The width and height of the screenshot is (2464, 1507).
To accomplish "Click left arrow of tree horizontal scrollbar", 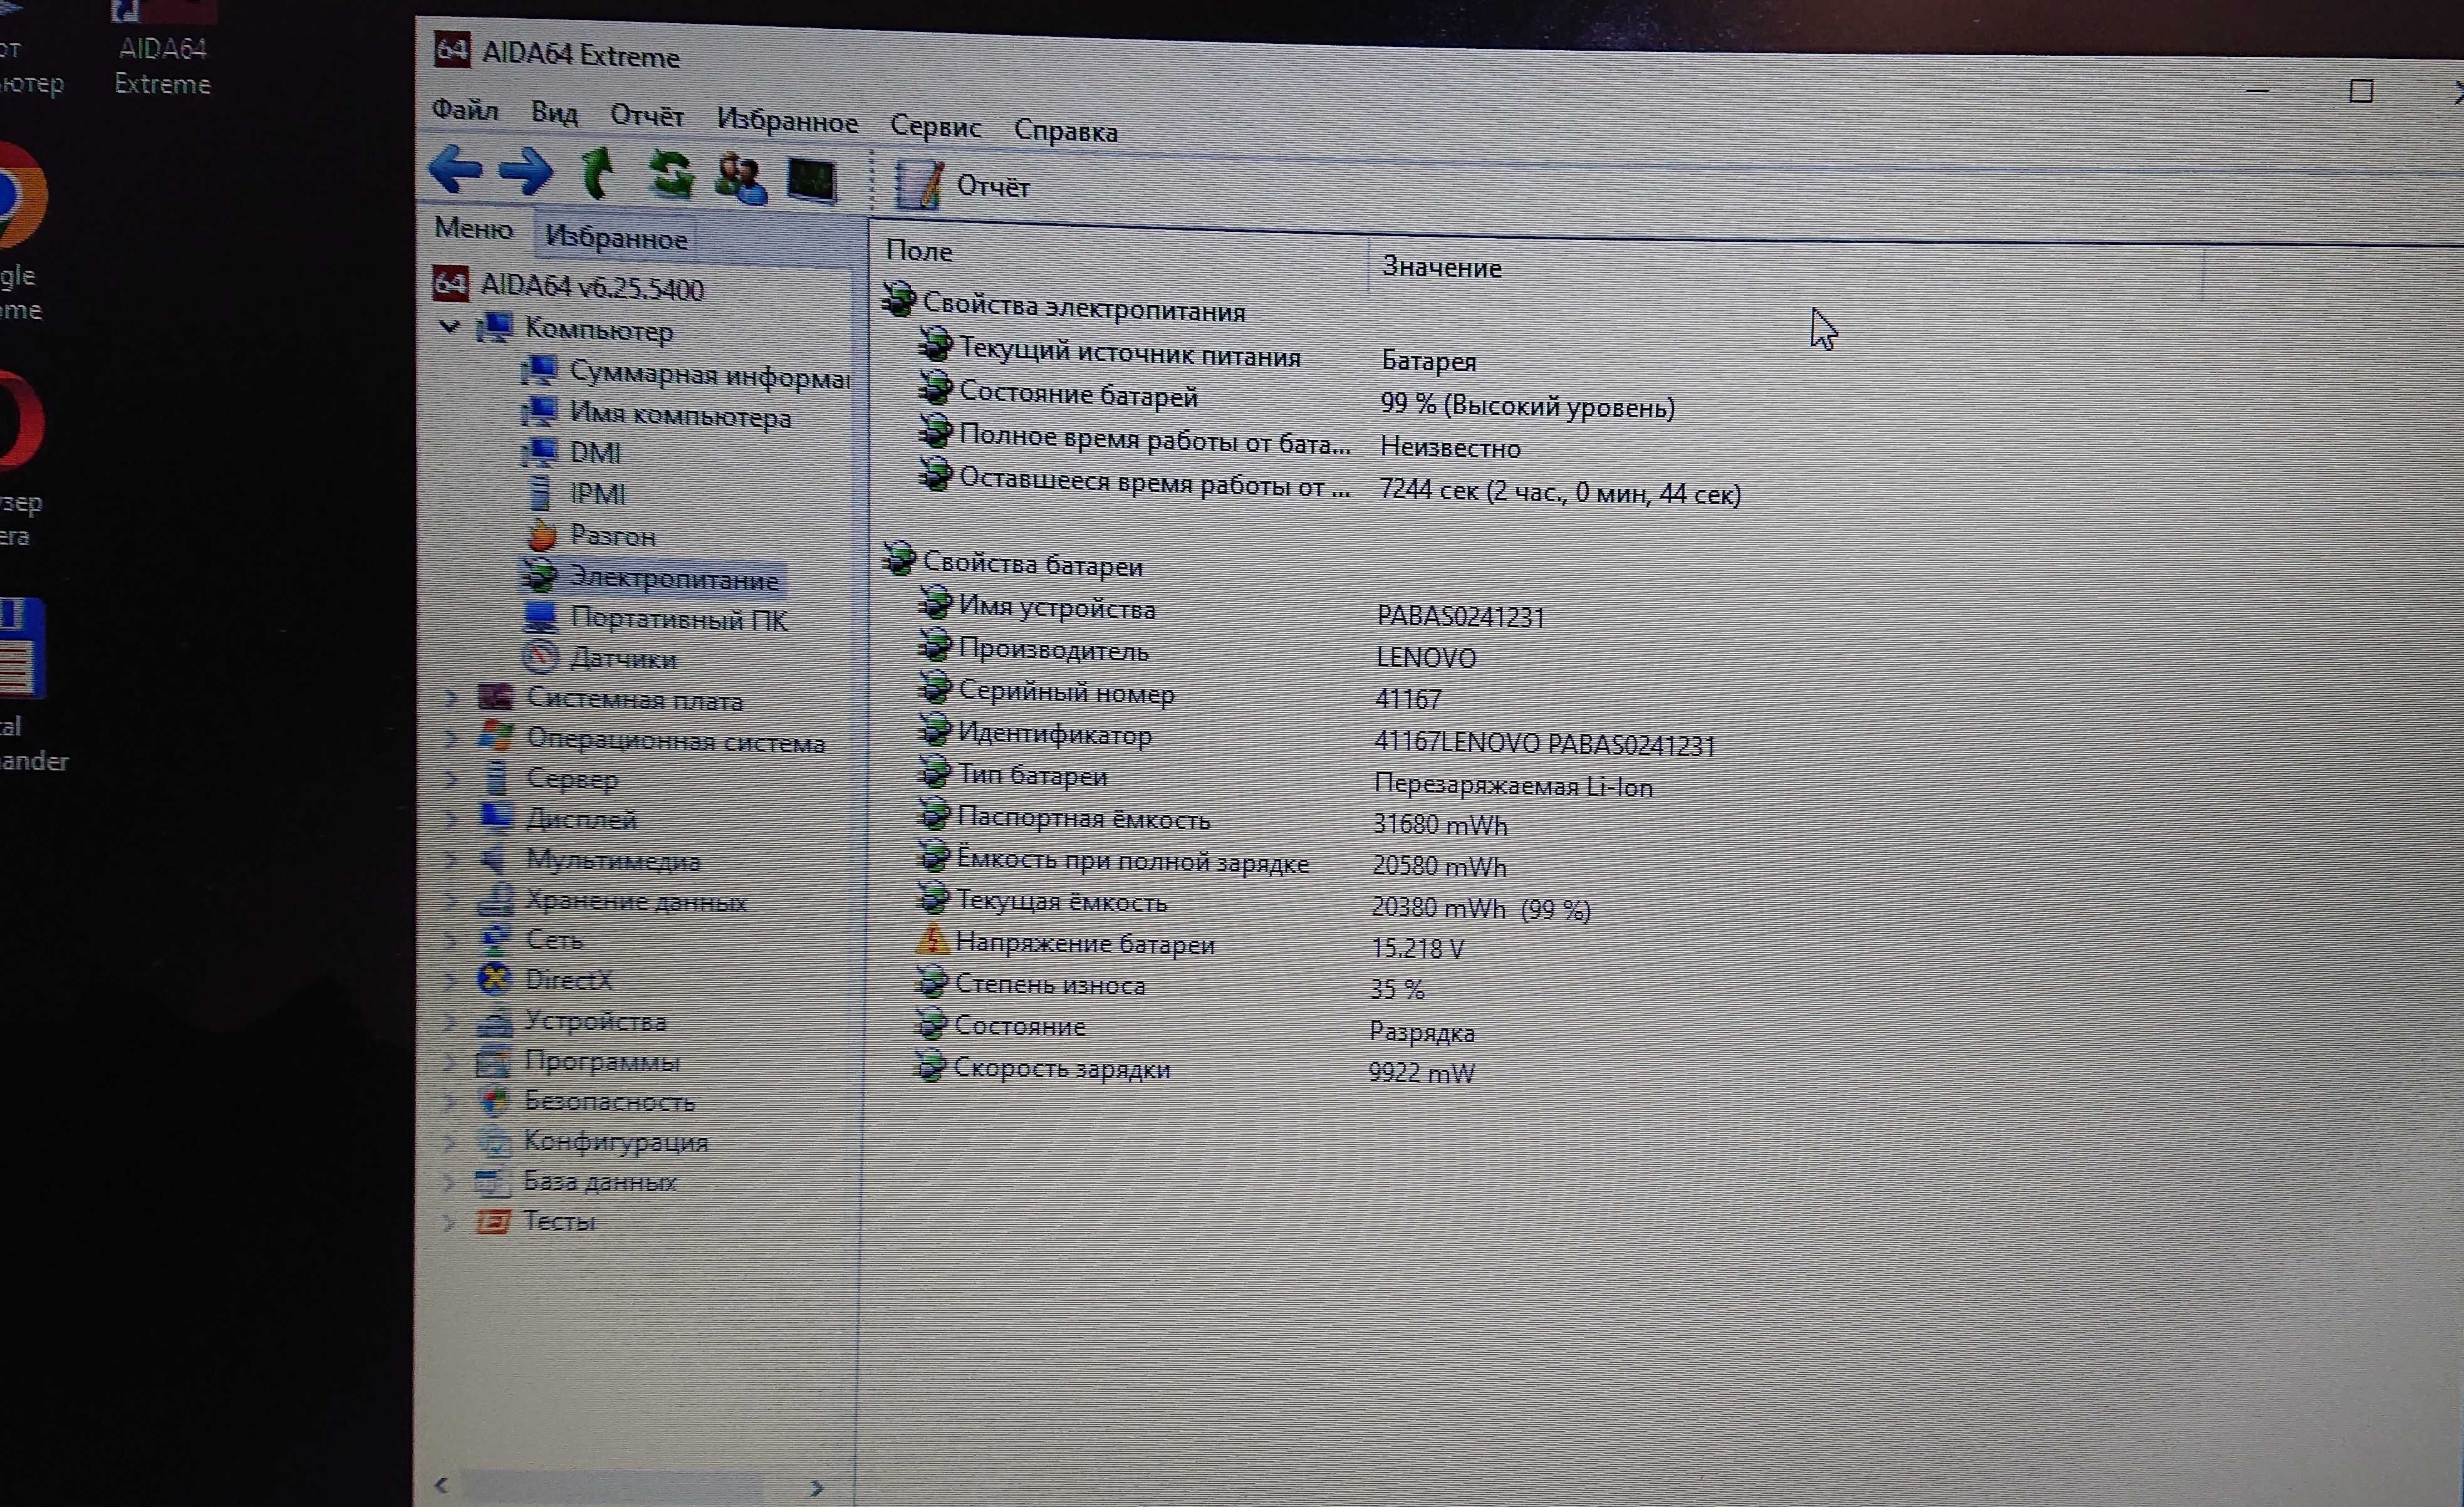I will point(441,1485).
